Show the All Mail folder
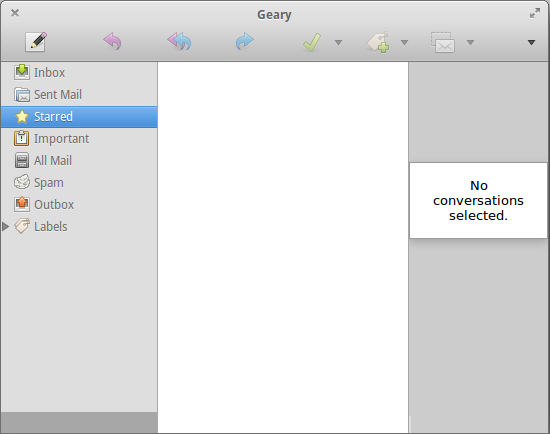 [79, 161]
